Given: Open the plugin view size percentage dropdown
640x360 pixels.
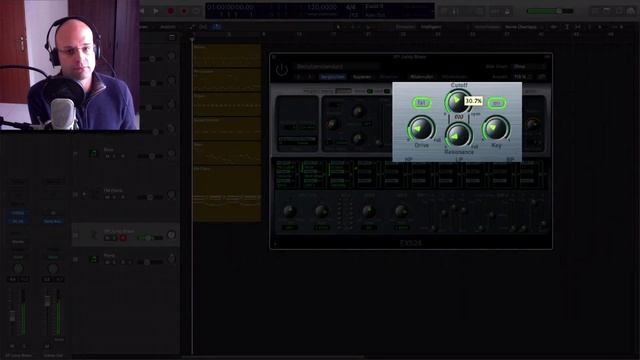Looking at the screenshot, I should pyautogui.click(x=522, y=77).
